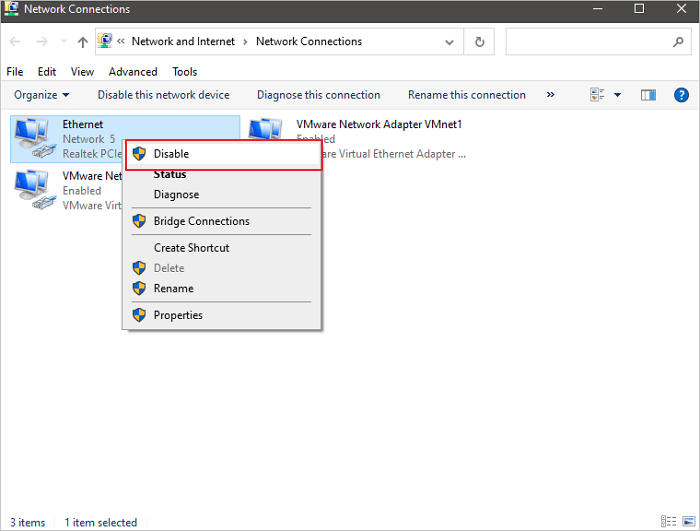700x531 pixels.
Task: Open the Organize dropdown
Action: 41,95
